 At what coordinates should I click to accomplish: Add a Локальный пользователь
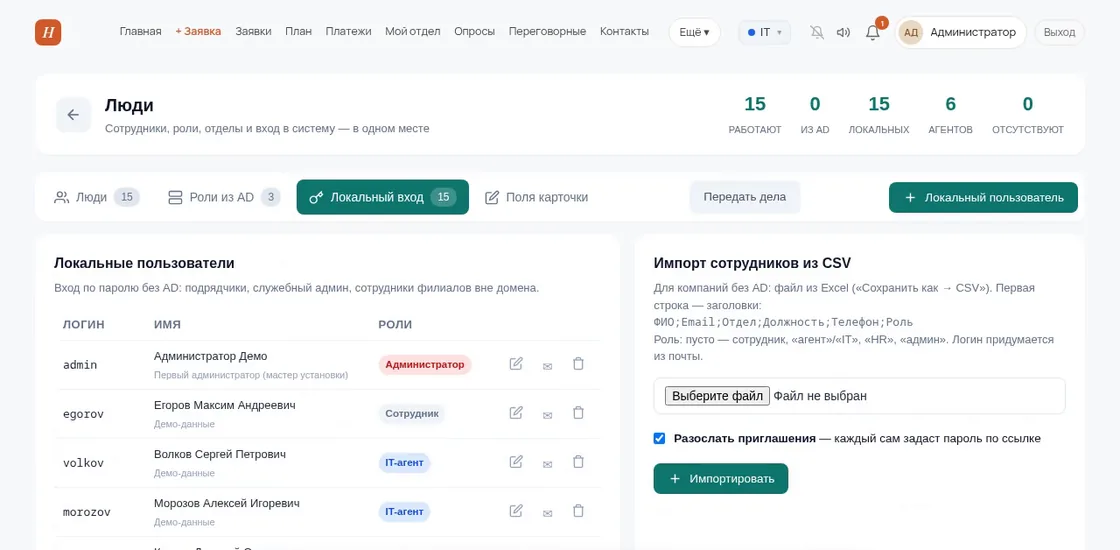pyautogui.click(x=984, y=198)
